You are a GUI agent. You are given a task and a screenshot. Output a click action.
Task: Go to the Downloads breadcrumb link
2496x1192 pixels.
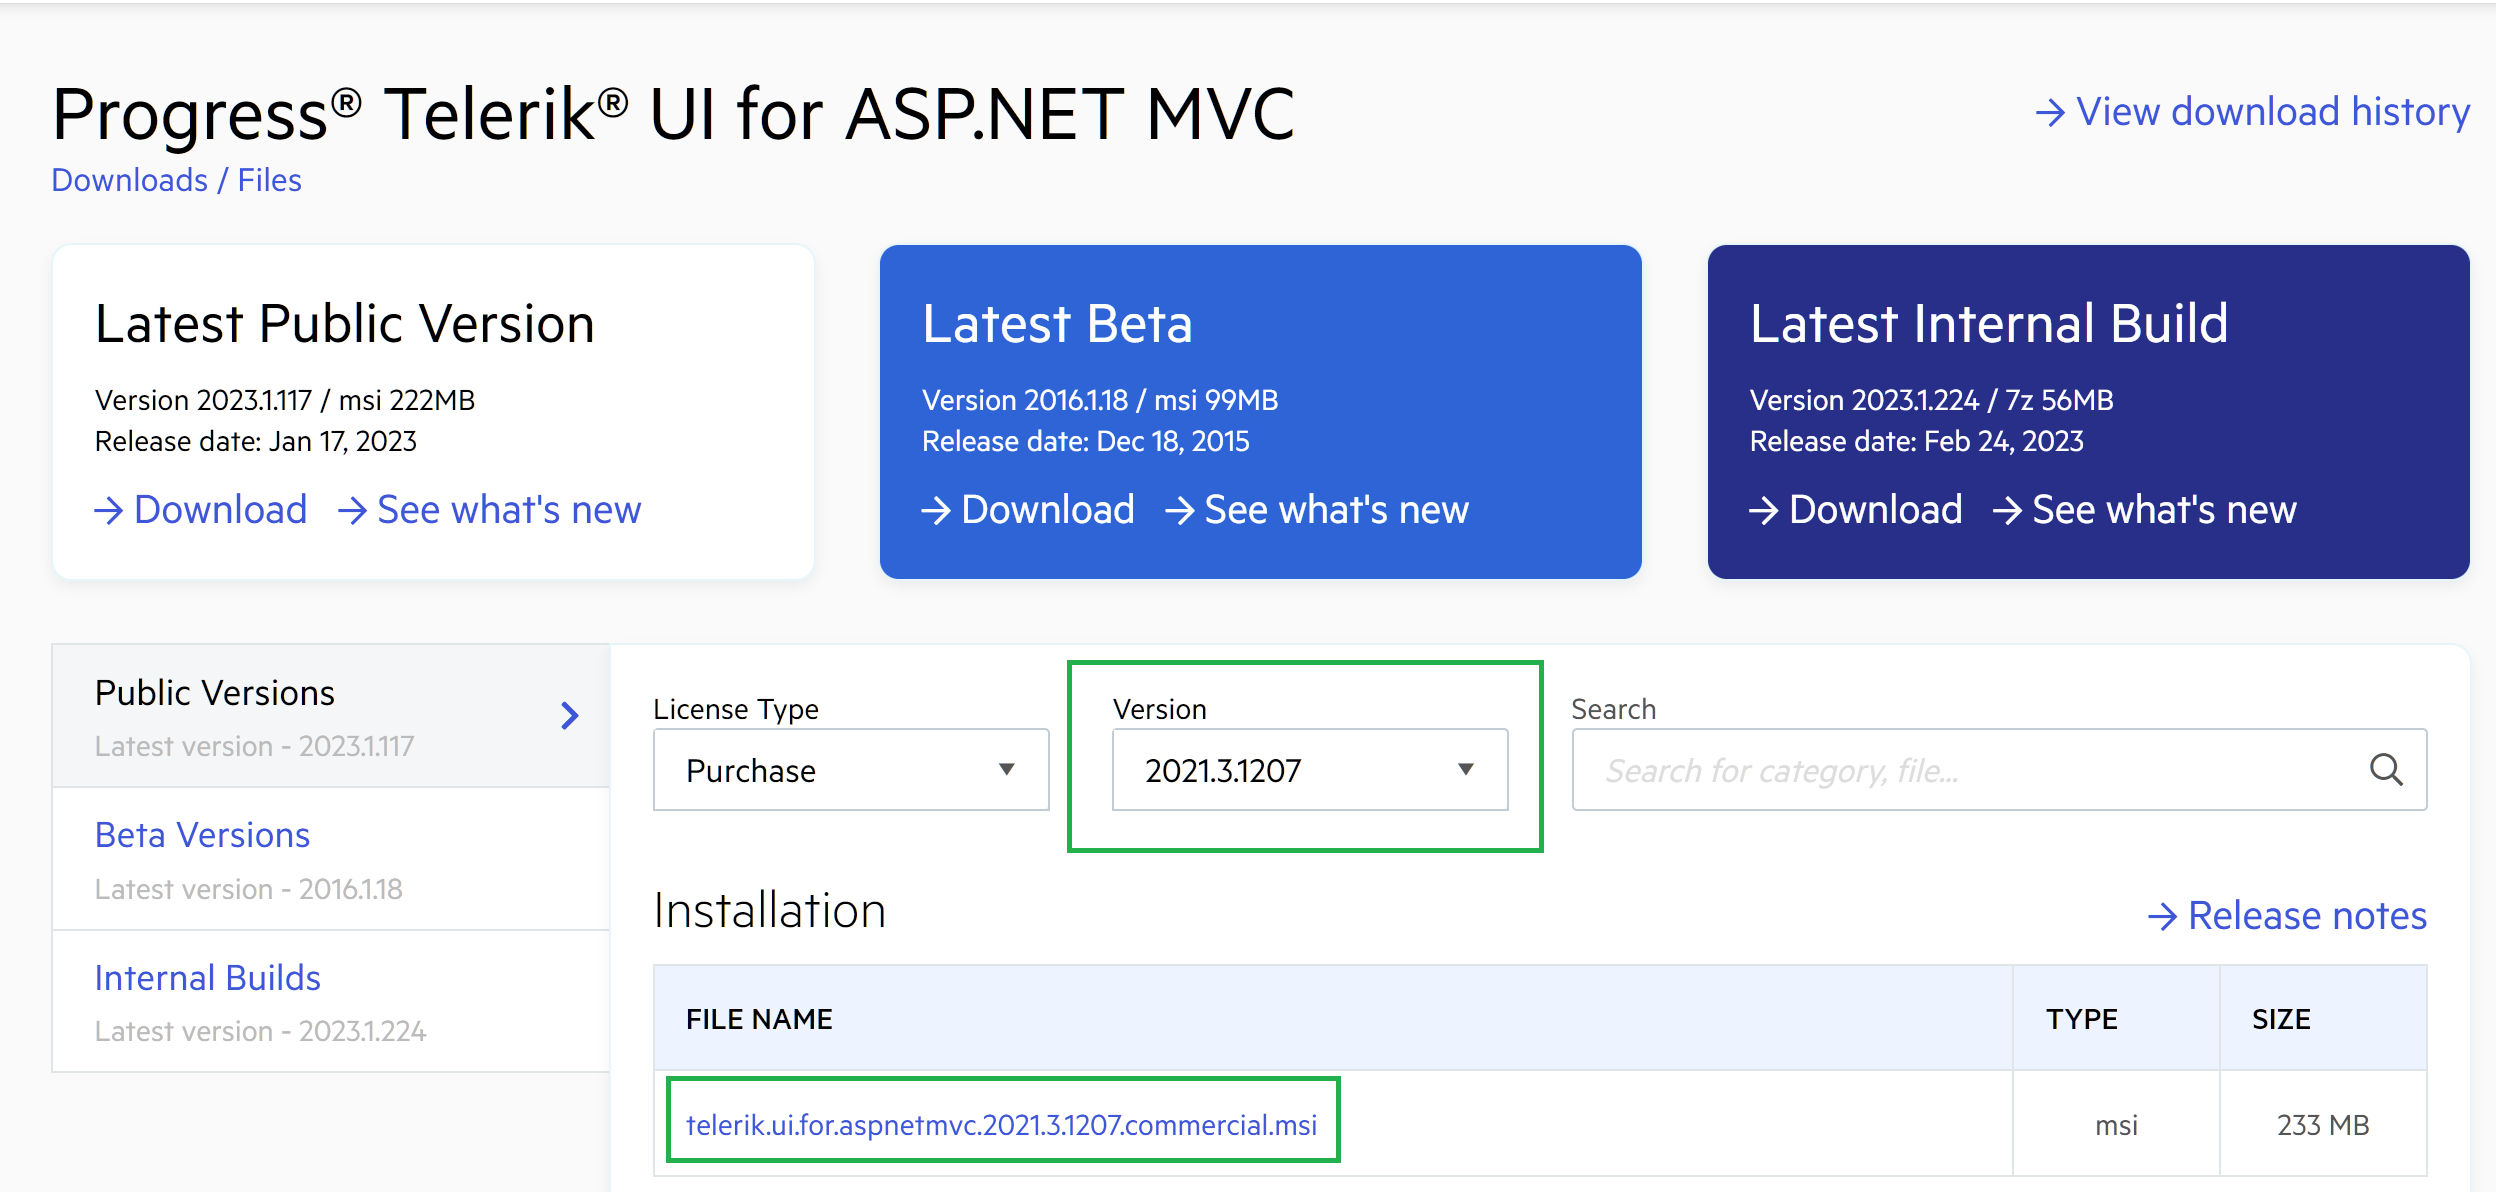point(130,180)
